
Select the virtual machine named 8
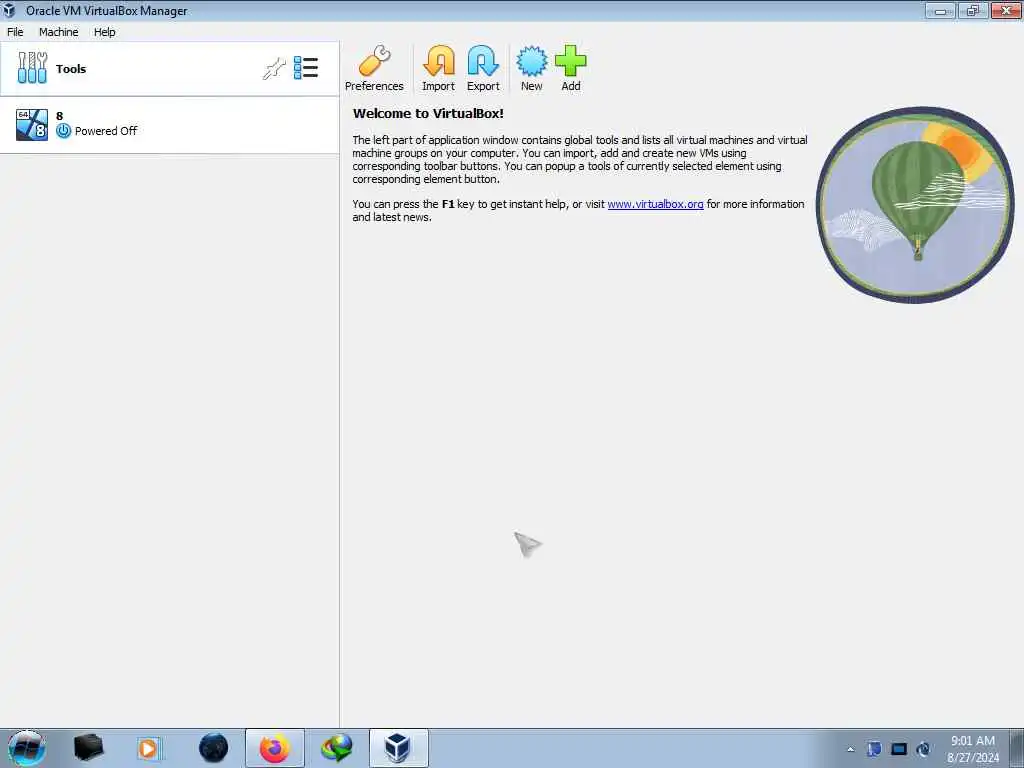pyautogui.click(x=170, y=125)
